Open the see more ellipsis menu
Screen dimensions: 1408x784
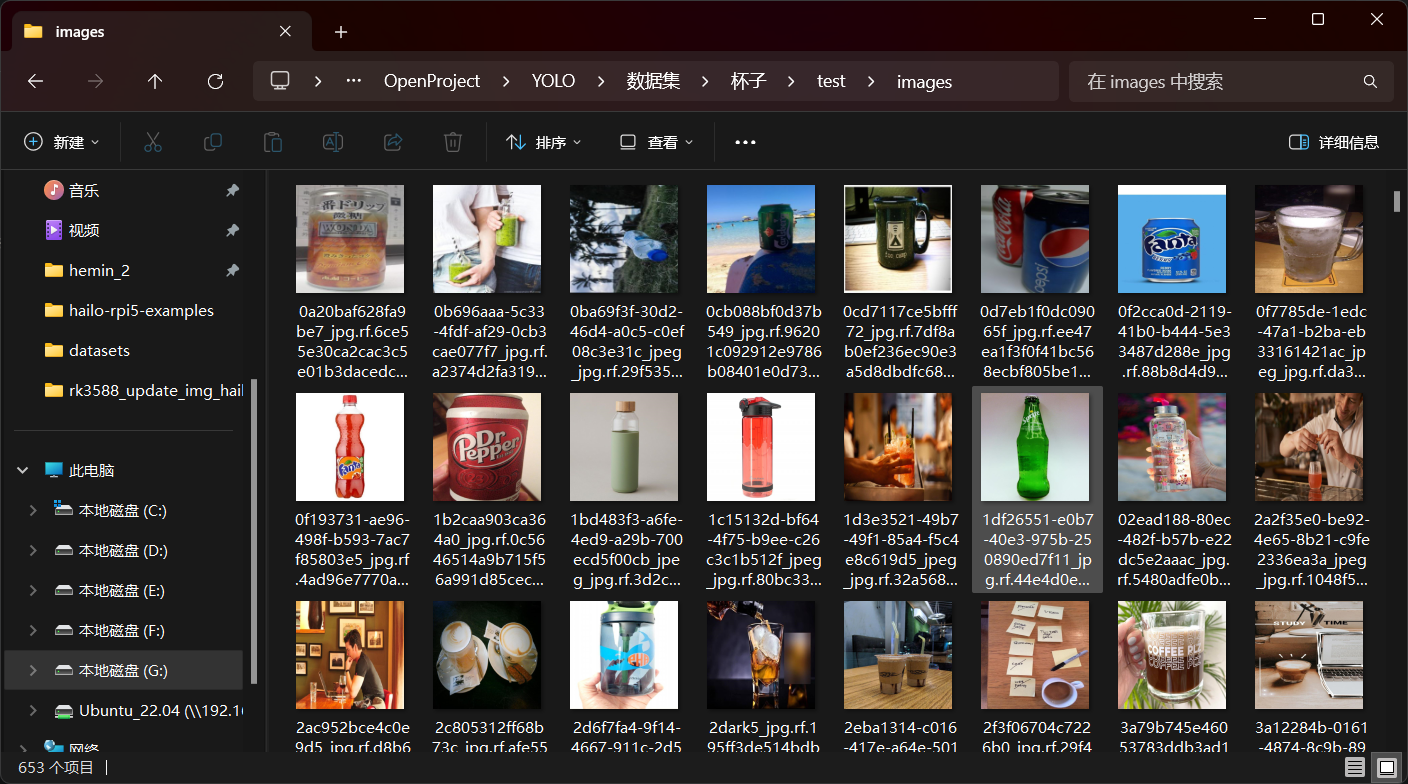[x=745, y=142]
